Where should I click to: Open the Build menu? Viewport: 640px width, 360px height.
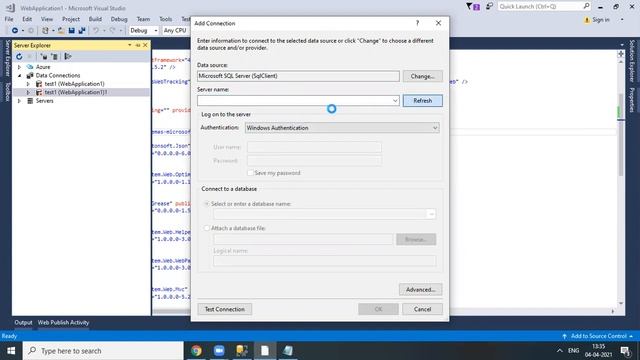[x=95, y=19]
